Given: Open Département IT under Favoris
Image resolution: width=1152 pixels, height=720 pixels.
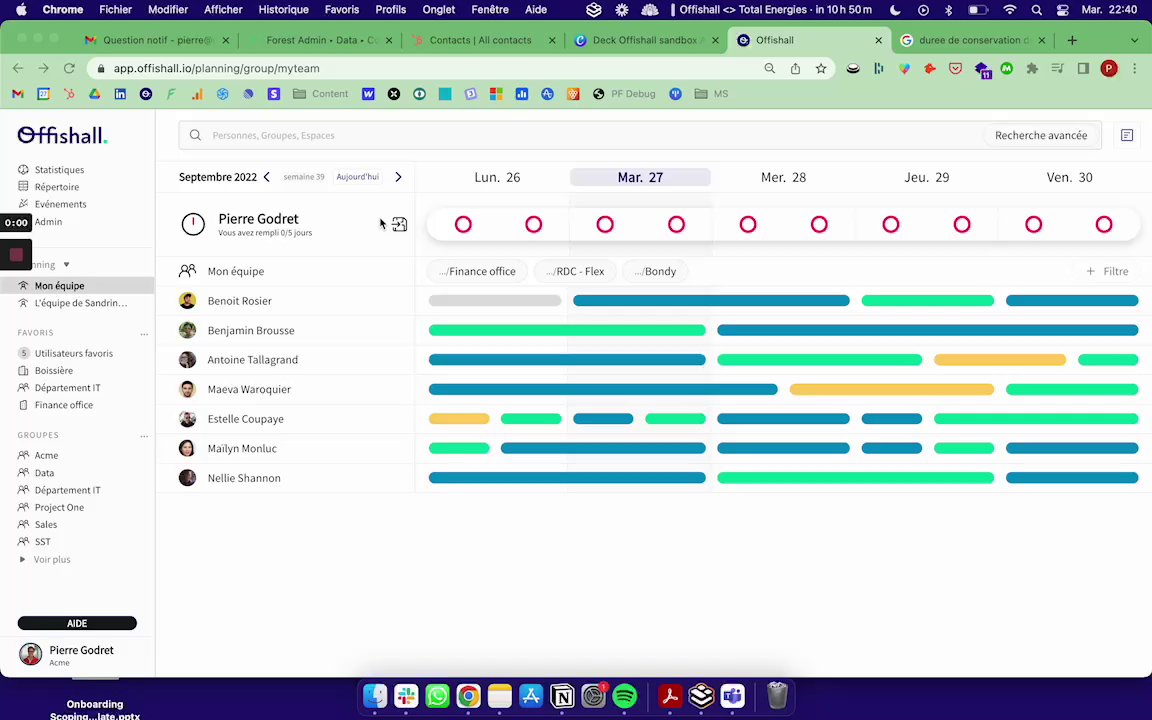Looking at the screenshot, I should (x=68, y=387).
